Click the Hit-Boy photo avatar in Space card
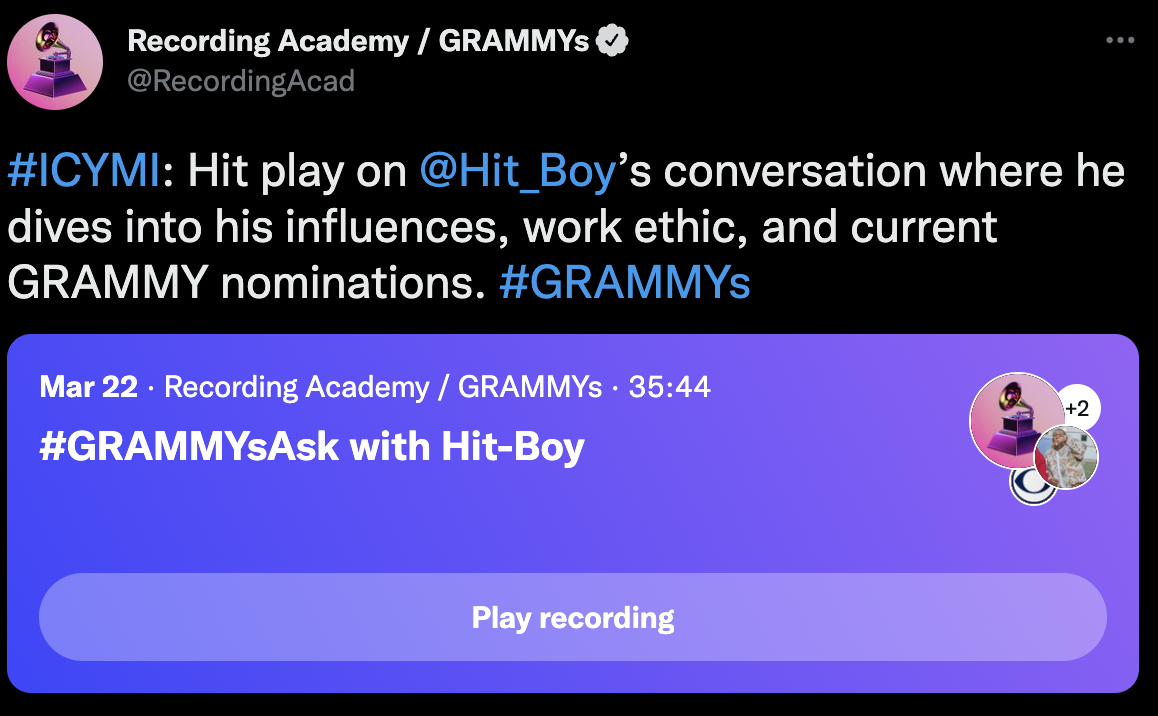Viewport: 1158px width, 716px height. [1066, 458]
